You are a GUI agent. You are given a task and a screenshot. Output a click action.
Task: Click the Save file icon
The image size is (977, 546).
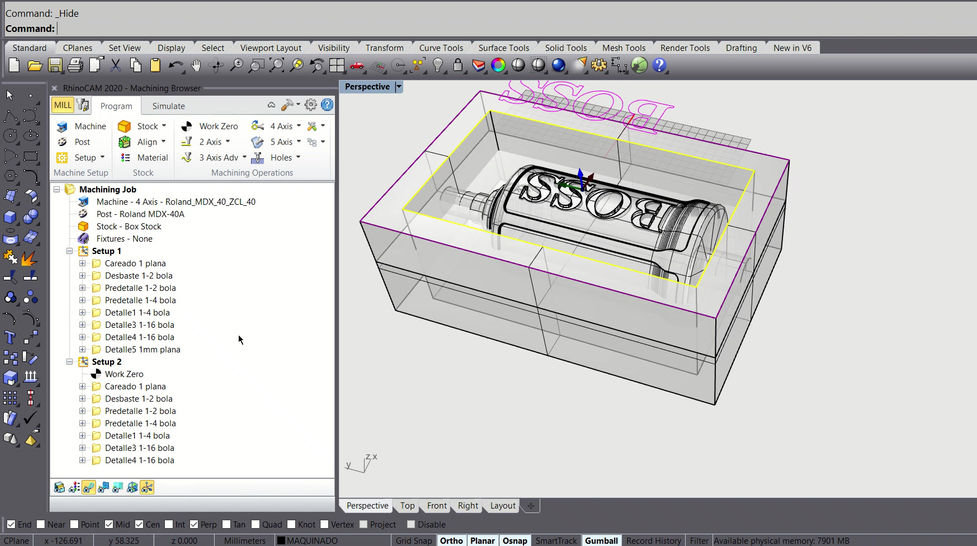pos(55,66)
